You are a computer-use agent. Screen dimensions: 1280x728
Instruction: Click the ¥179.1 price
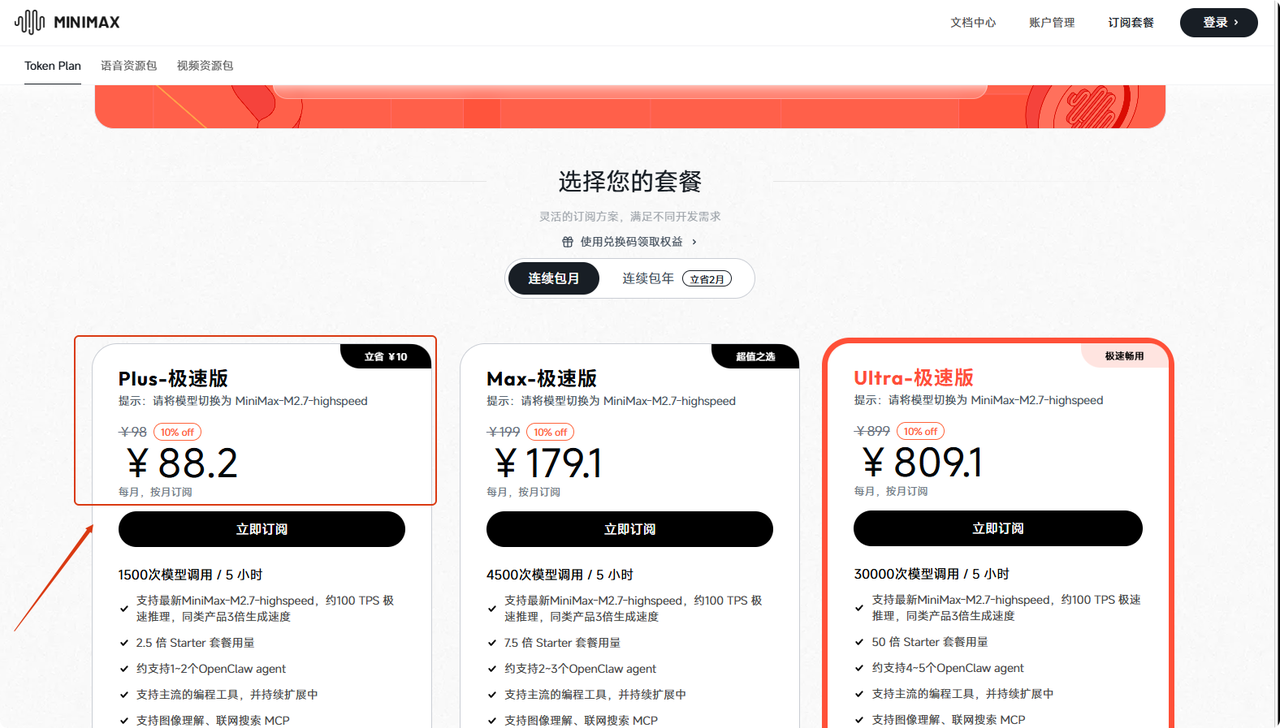coord(548,464)
